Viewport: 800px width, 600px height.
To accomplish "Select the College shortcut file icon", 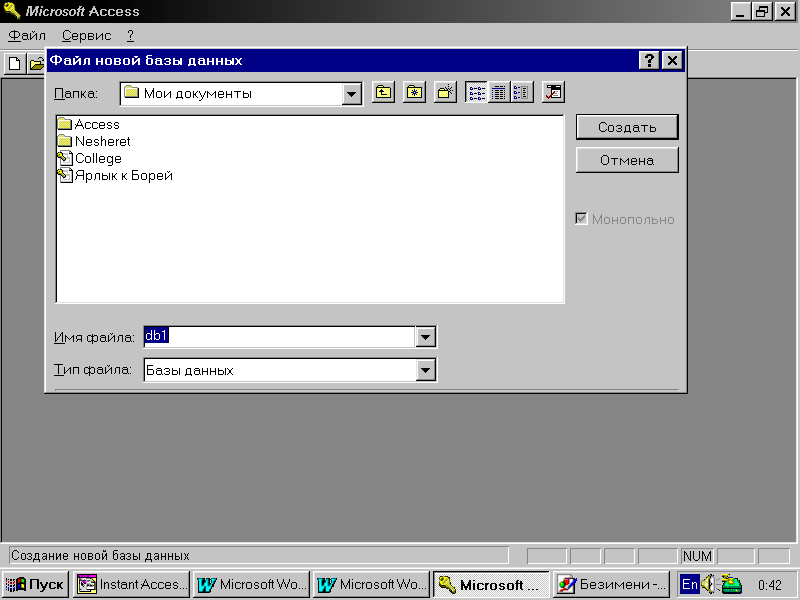I will [65, 158].
